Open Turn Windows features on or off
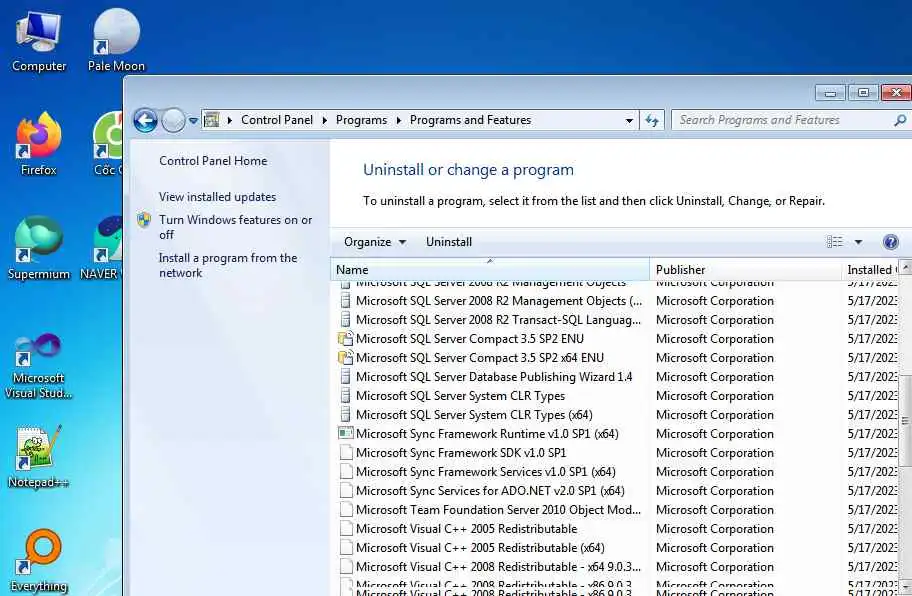The height and width of the screenshot is (596, 912). (236, 227)
